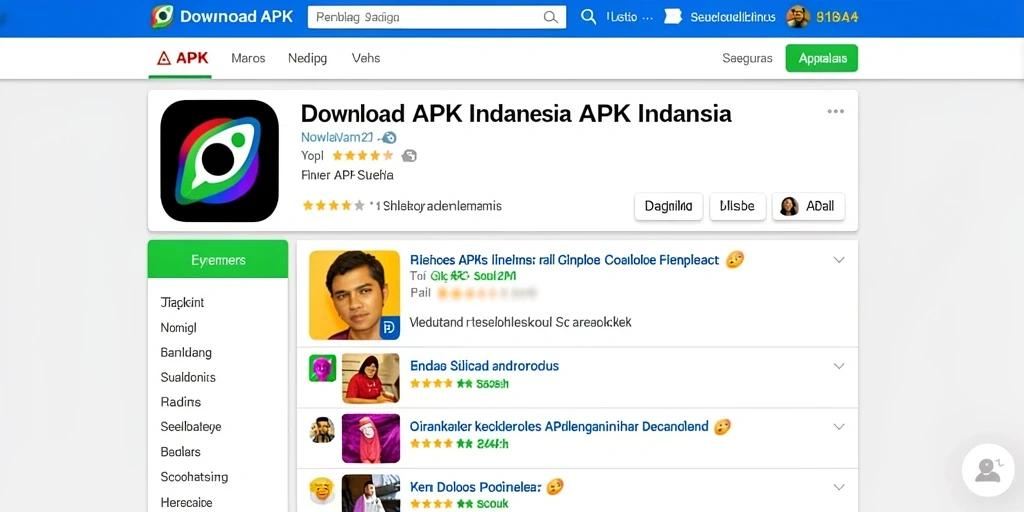Click the verified badge next to NowlaiVam2J
This screenshot has height=512, width=1024.
(x=389, y=138)
